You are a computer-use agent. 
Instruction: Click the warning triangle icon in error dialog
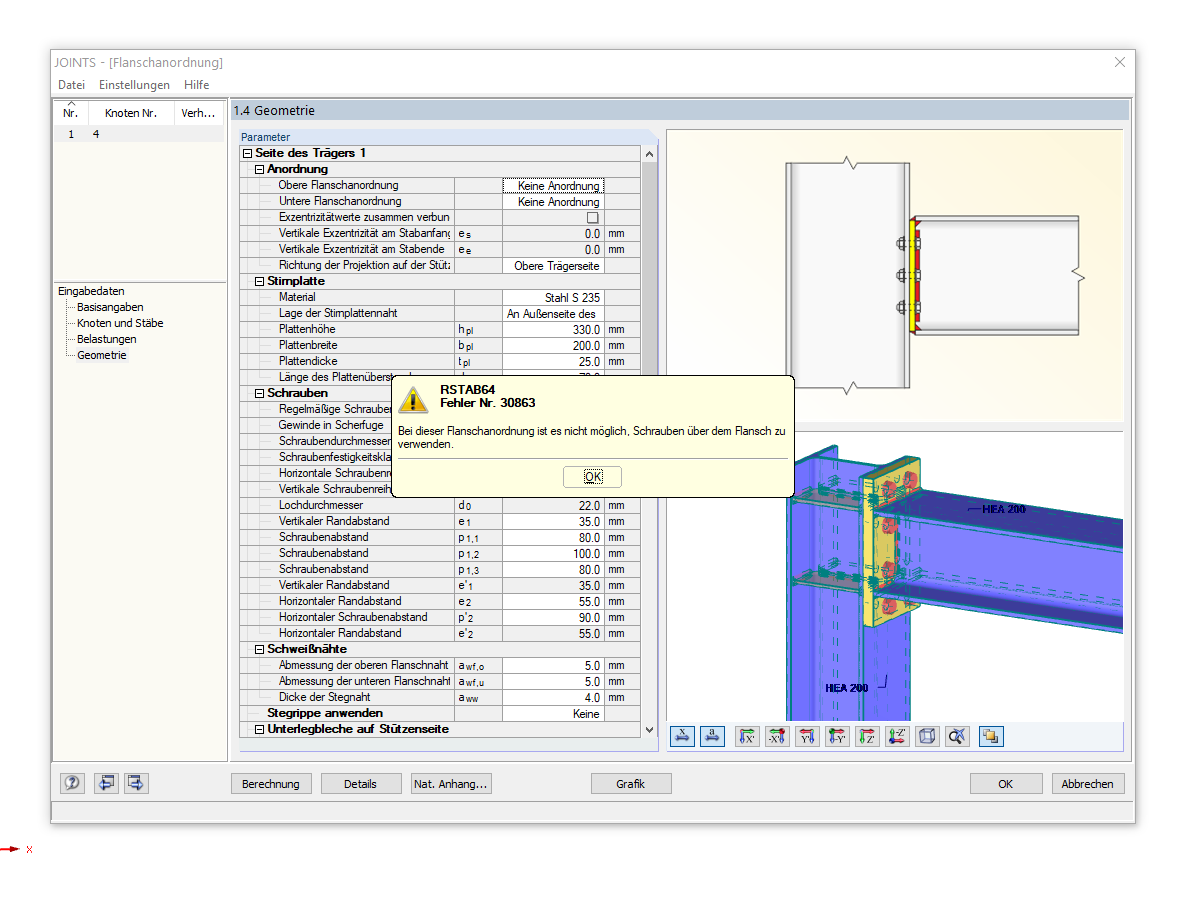[x=412, y=399]
